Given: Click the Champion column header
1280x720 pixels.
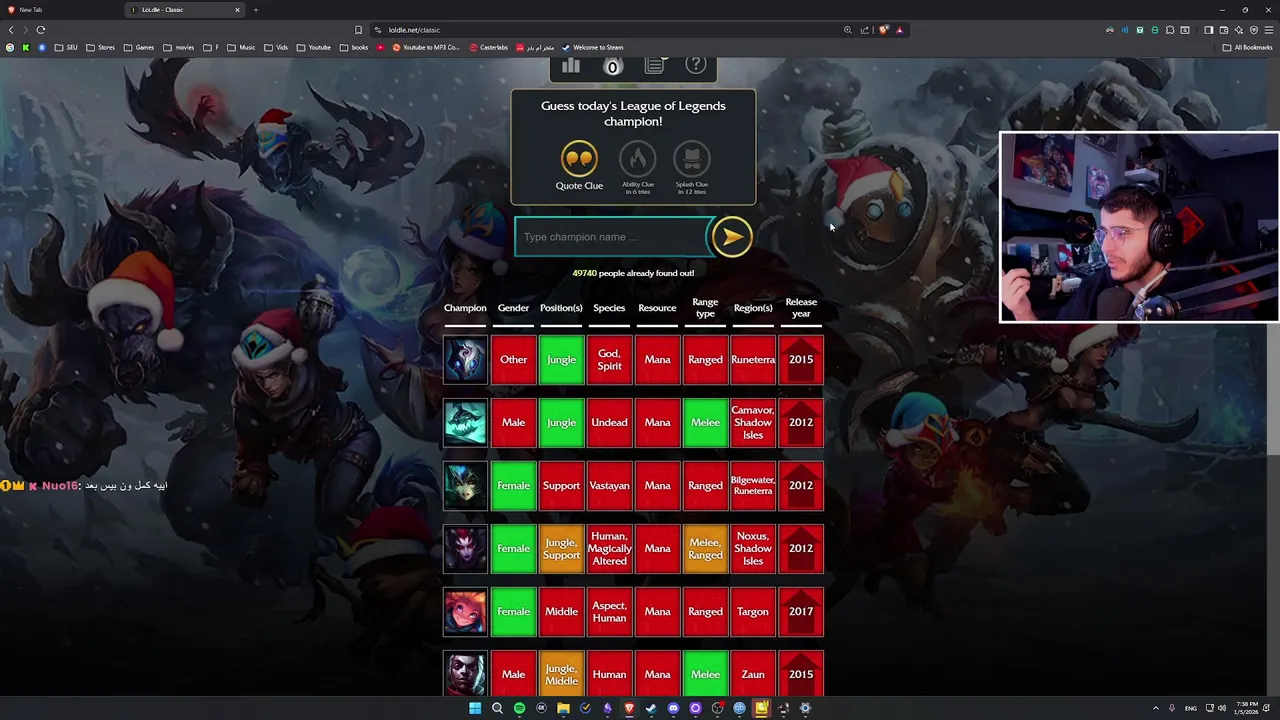Looking at the screenshot, I should click(x=465, y=308).
